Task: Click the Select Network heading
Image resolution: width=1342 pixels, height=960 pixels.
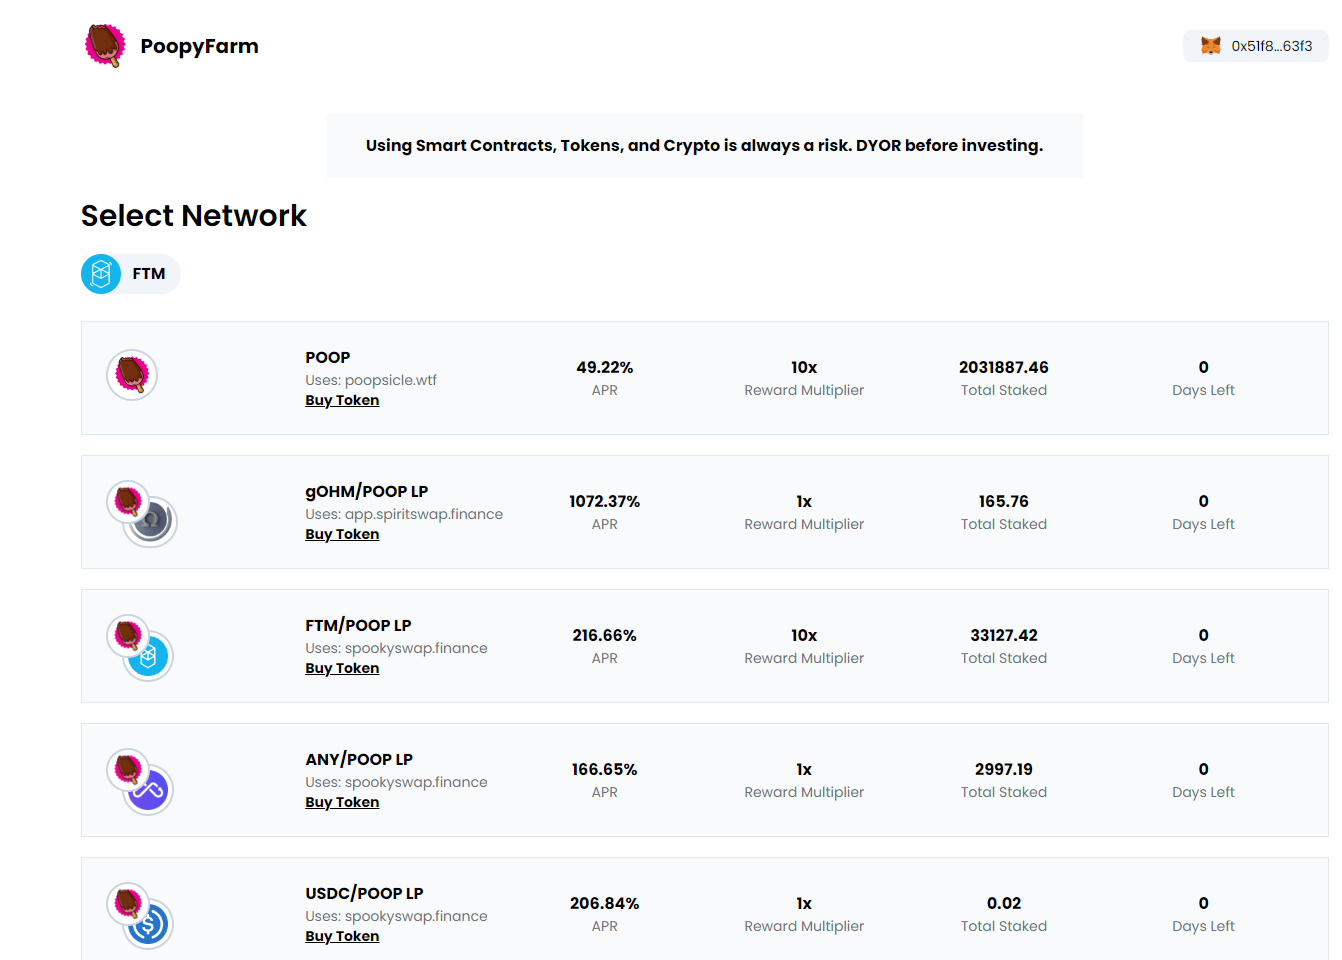Action: 194,216
